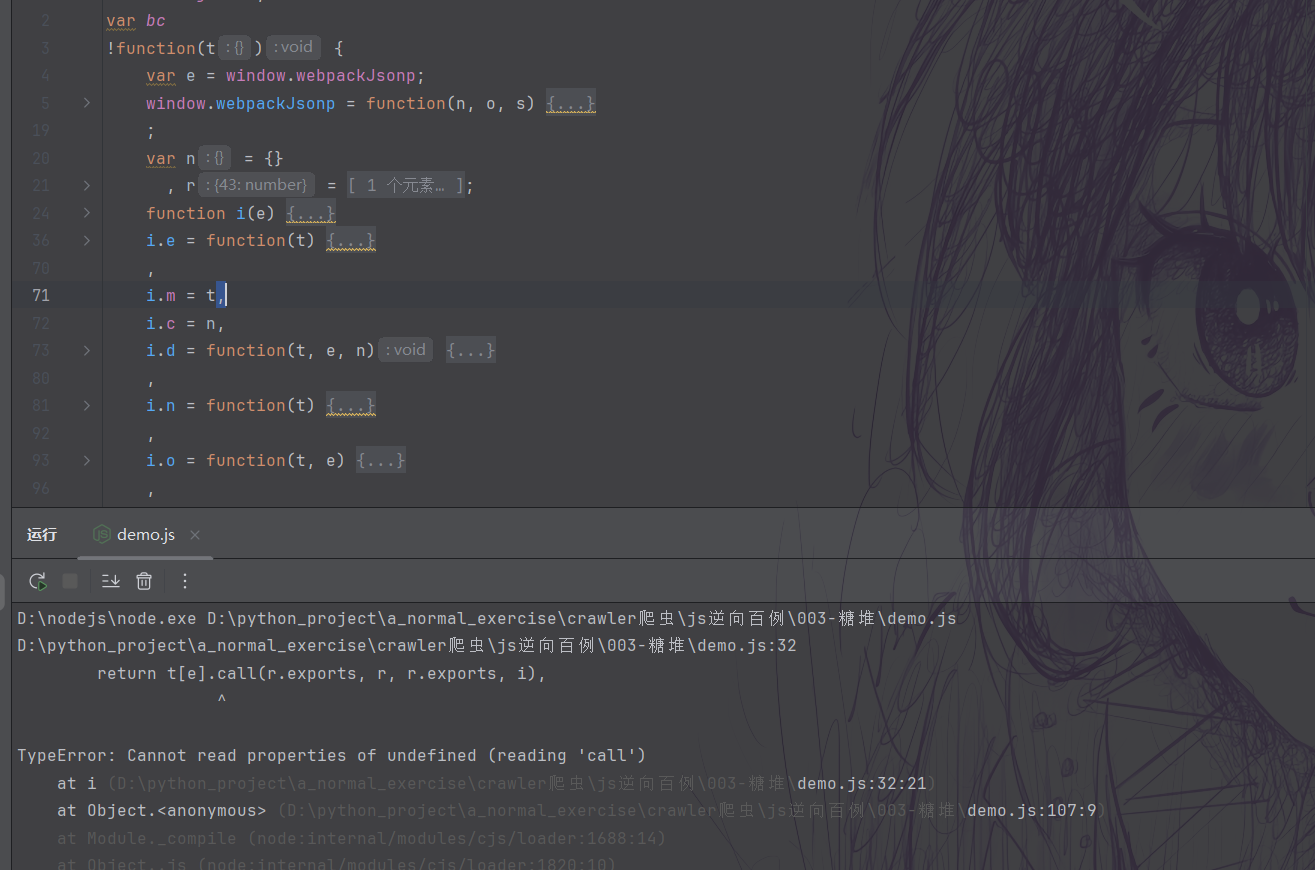
Task: Unfold the {...} body of i.o function
Action: tap(381, 460)
